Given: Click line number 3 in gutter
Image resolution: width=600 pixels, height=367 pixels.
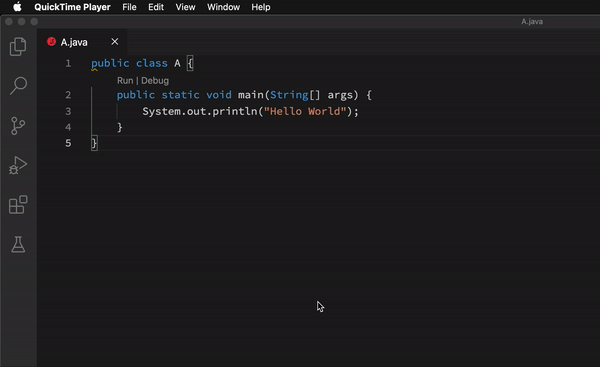Looking at the screenshot, I should pos(68,111).
